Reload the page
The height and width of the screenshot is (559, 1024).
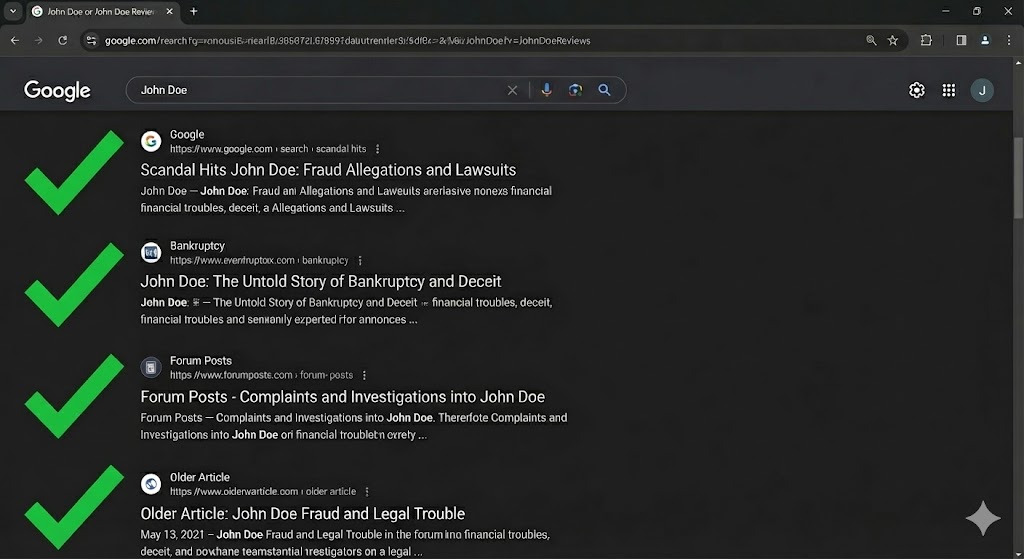63,40
